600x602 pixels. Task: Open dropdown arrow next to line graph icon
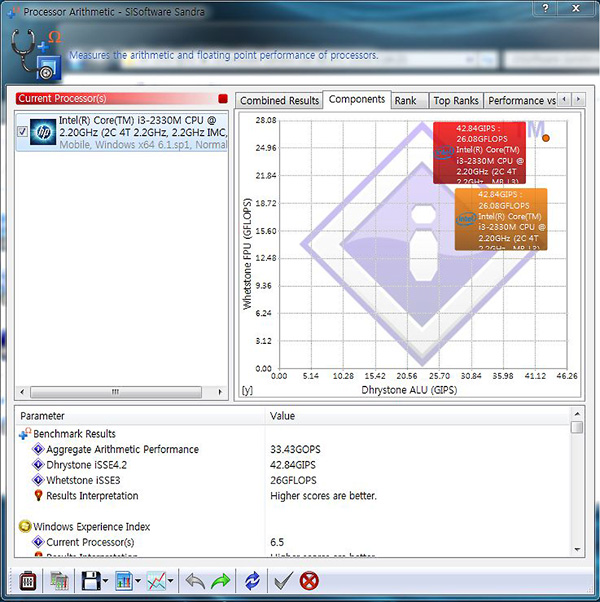click(170, 581)
